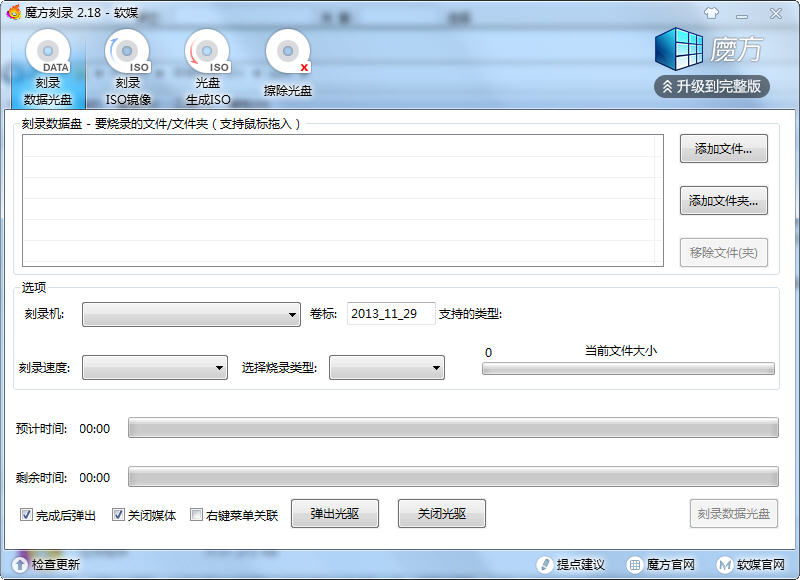Open the skin shirt icon in title bar
Viewport: 800px width, 580px height.
711,13
